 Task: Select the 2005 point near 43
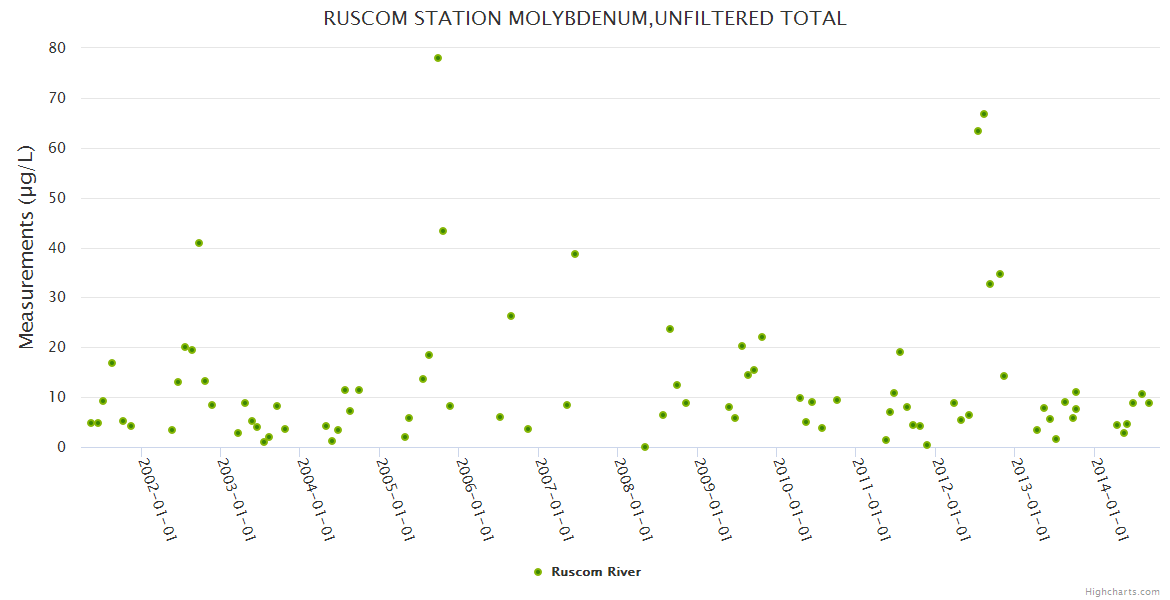point(443,231)
